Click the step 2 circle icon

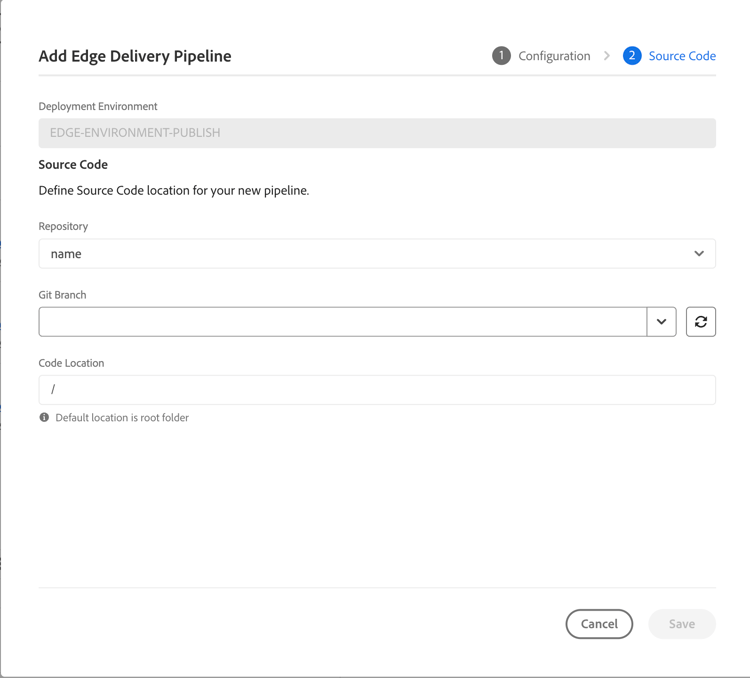[x=632, y=56]
